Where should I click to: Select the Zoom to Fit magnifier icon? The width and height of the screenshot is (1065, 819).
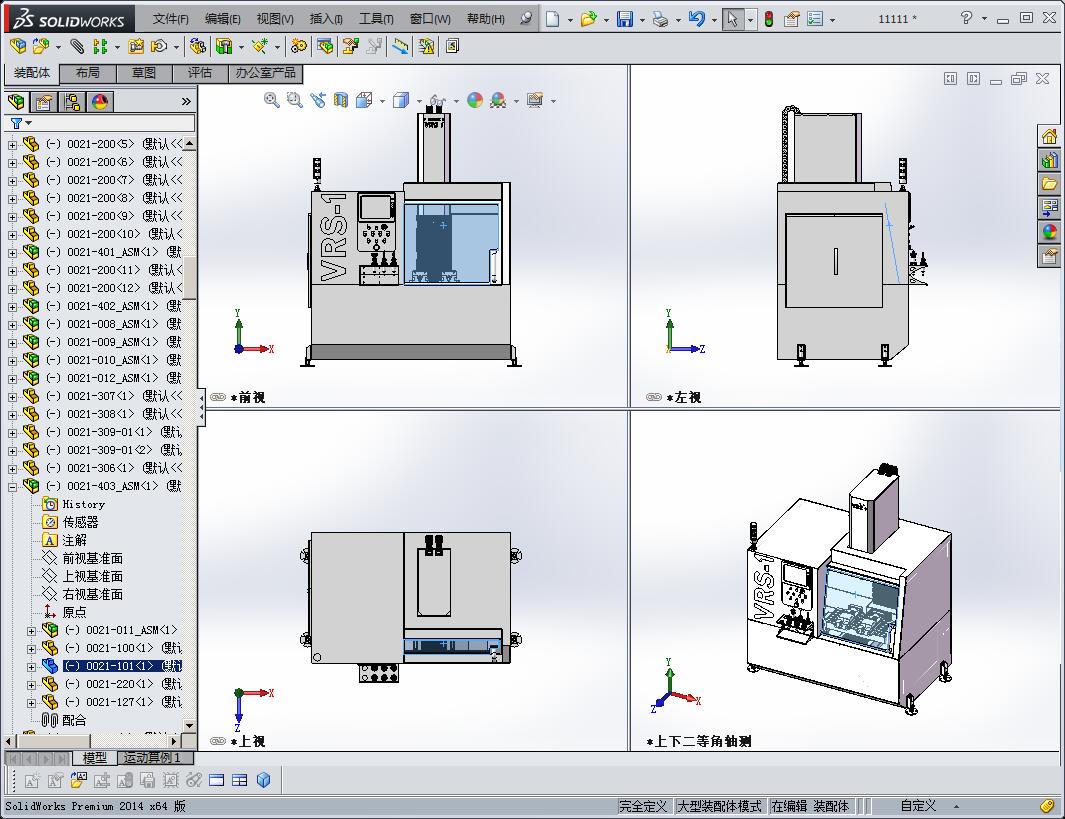(272, 100)
